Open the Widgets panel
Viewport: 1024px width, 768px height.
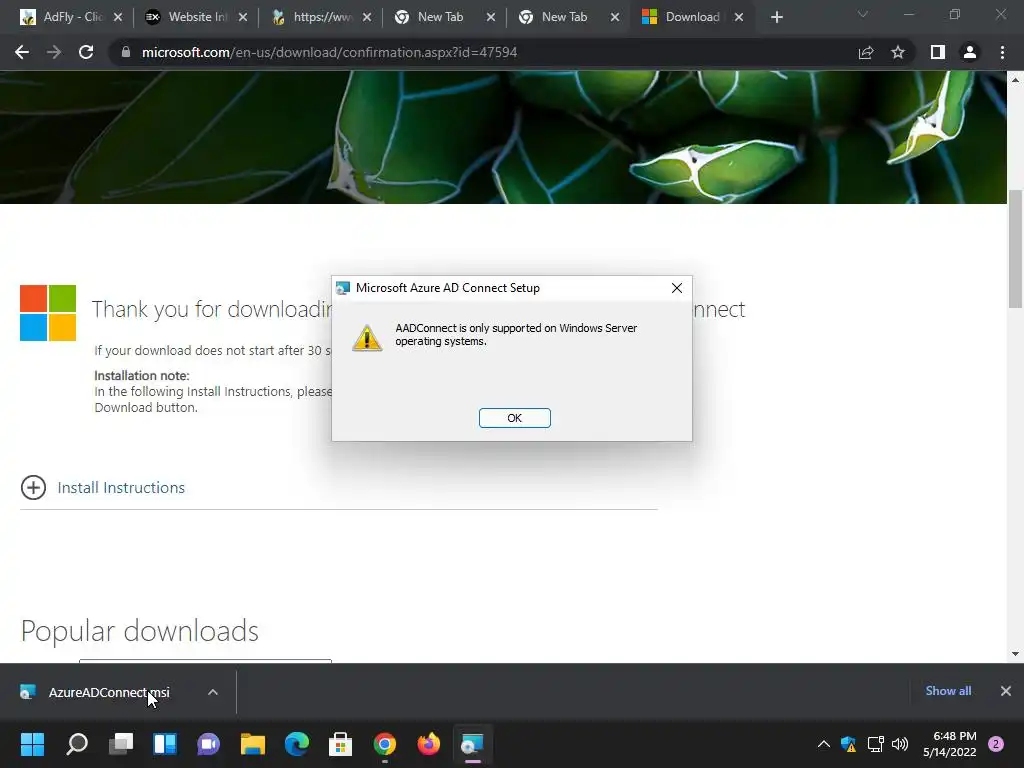coord(165,744)
